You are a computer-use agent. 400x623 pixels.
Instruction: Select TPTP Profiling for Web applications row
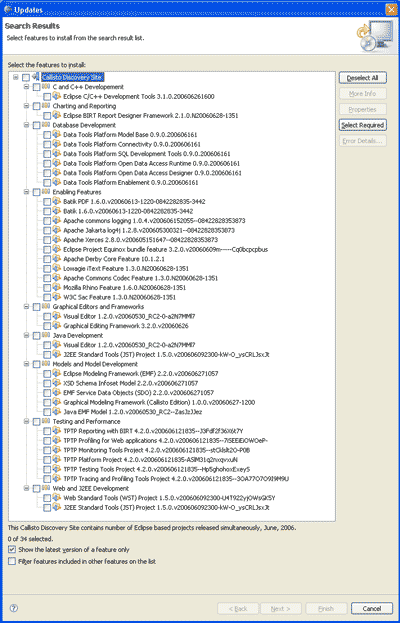tap(166, 440)
